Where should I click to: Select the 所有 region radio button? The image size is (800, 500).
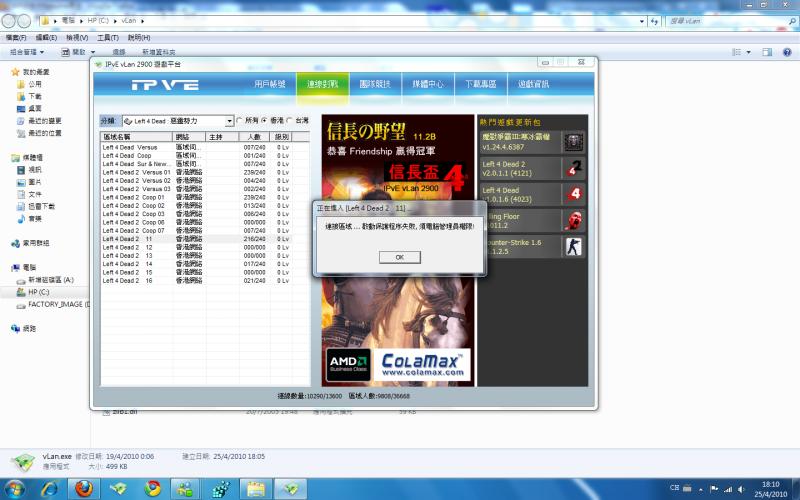point(239,120)
